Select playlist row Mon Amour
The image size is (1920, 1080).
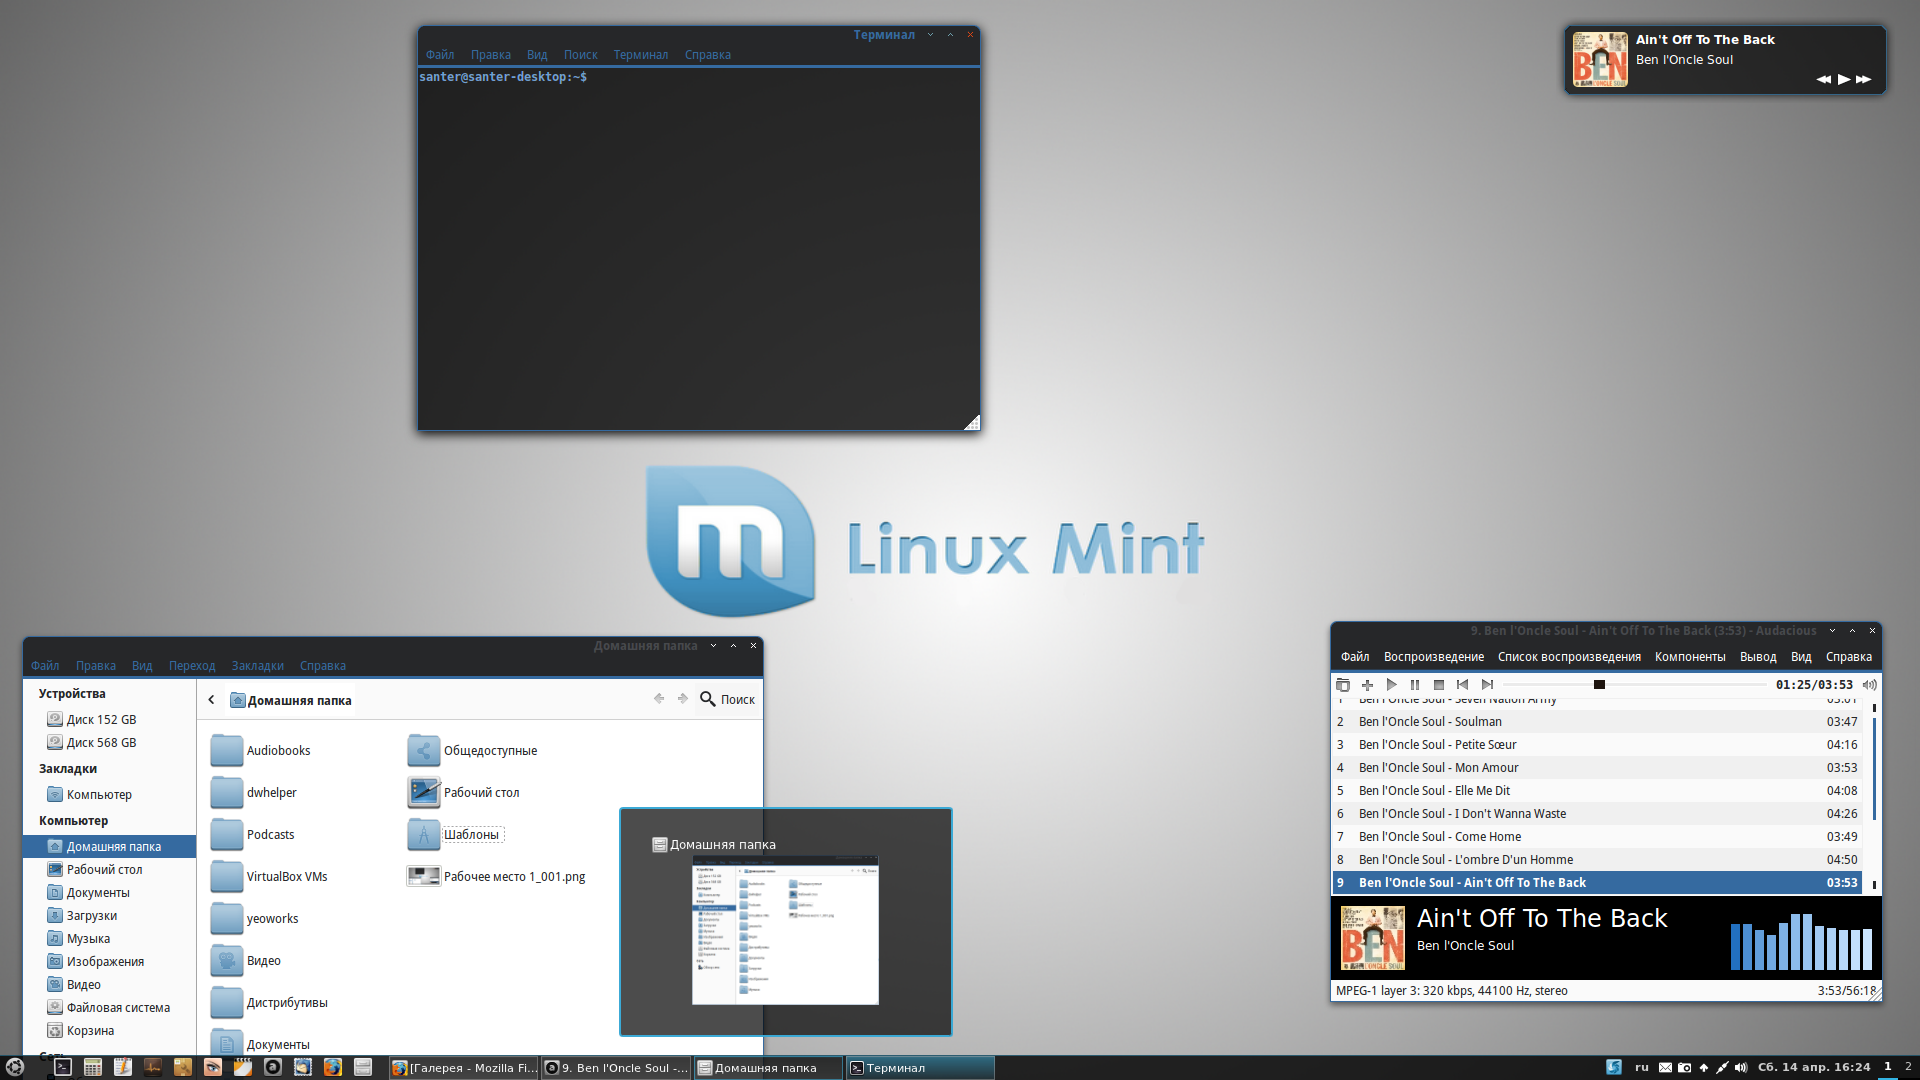click(1597, 768)
